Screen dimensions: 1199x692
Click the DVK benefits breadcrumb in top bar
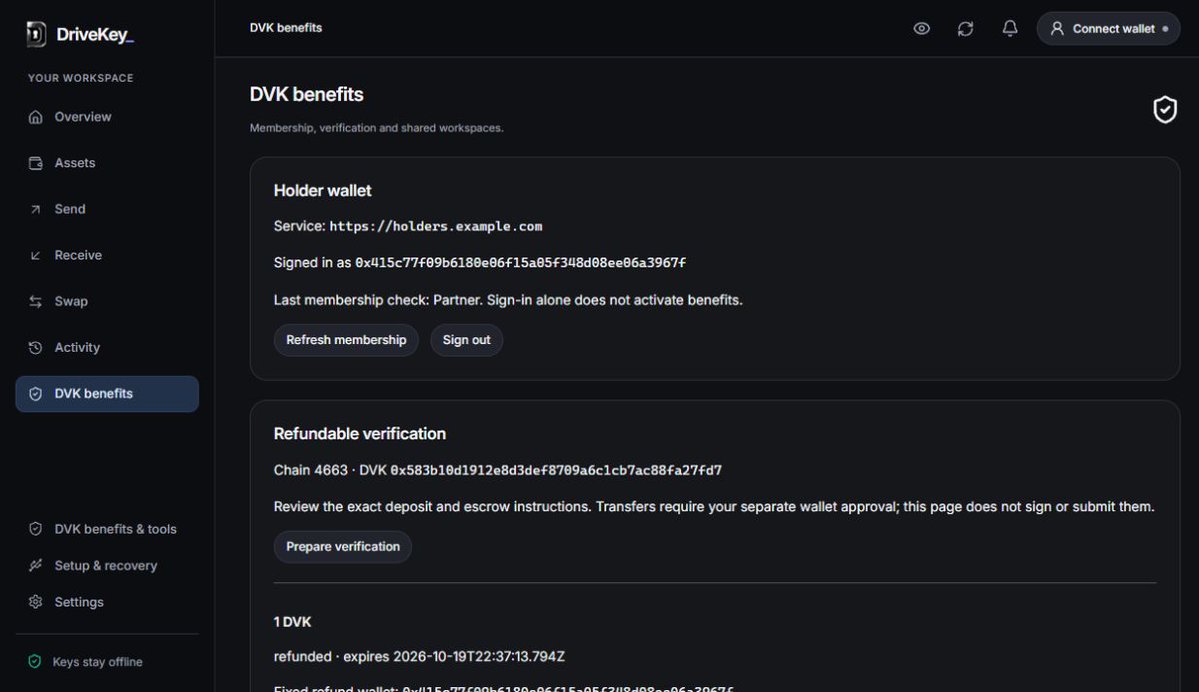286,28
